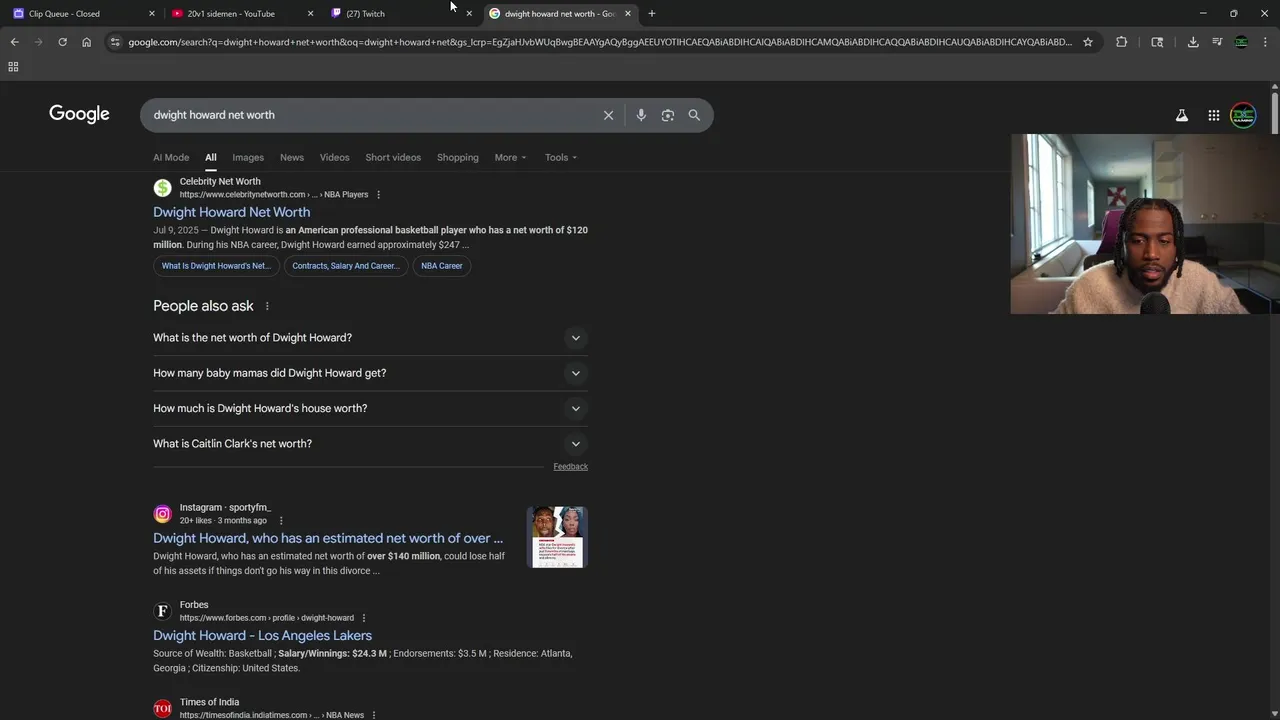This screenshot has width=1280, height=720.
Task: Close the (27) Twitch tab
Action: (x=469, y=13)
